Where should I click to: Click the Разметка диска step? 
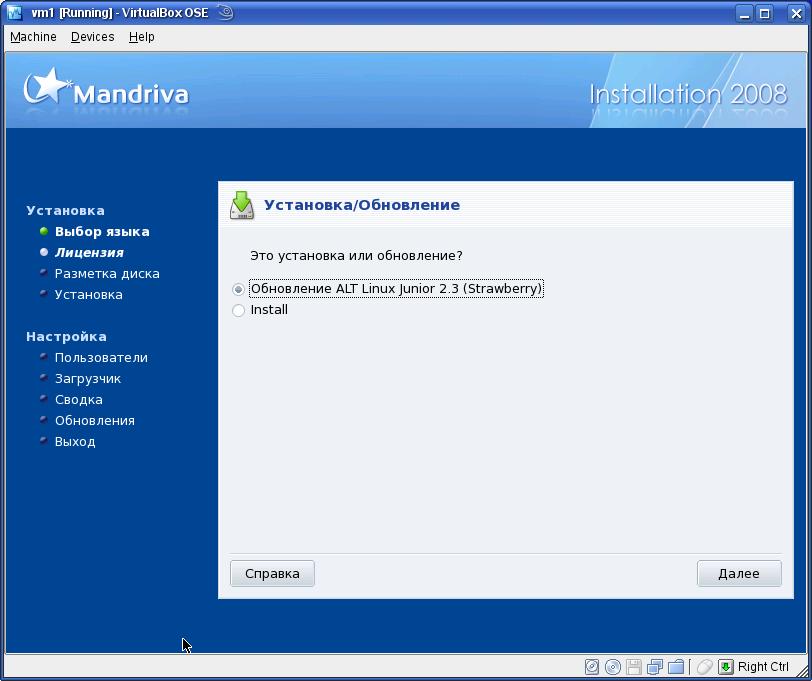(107, 273)
